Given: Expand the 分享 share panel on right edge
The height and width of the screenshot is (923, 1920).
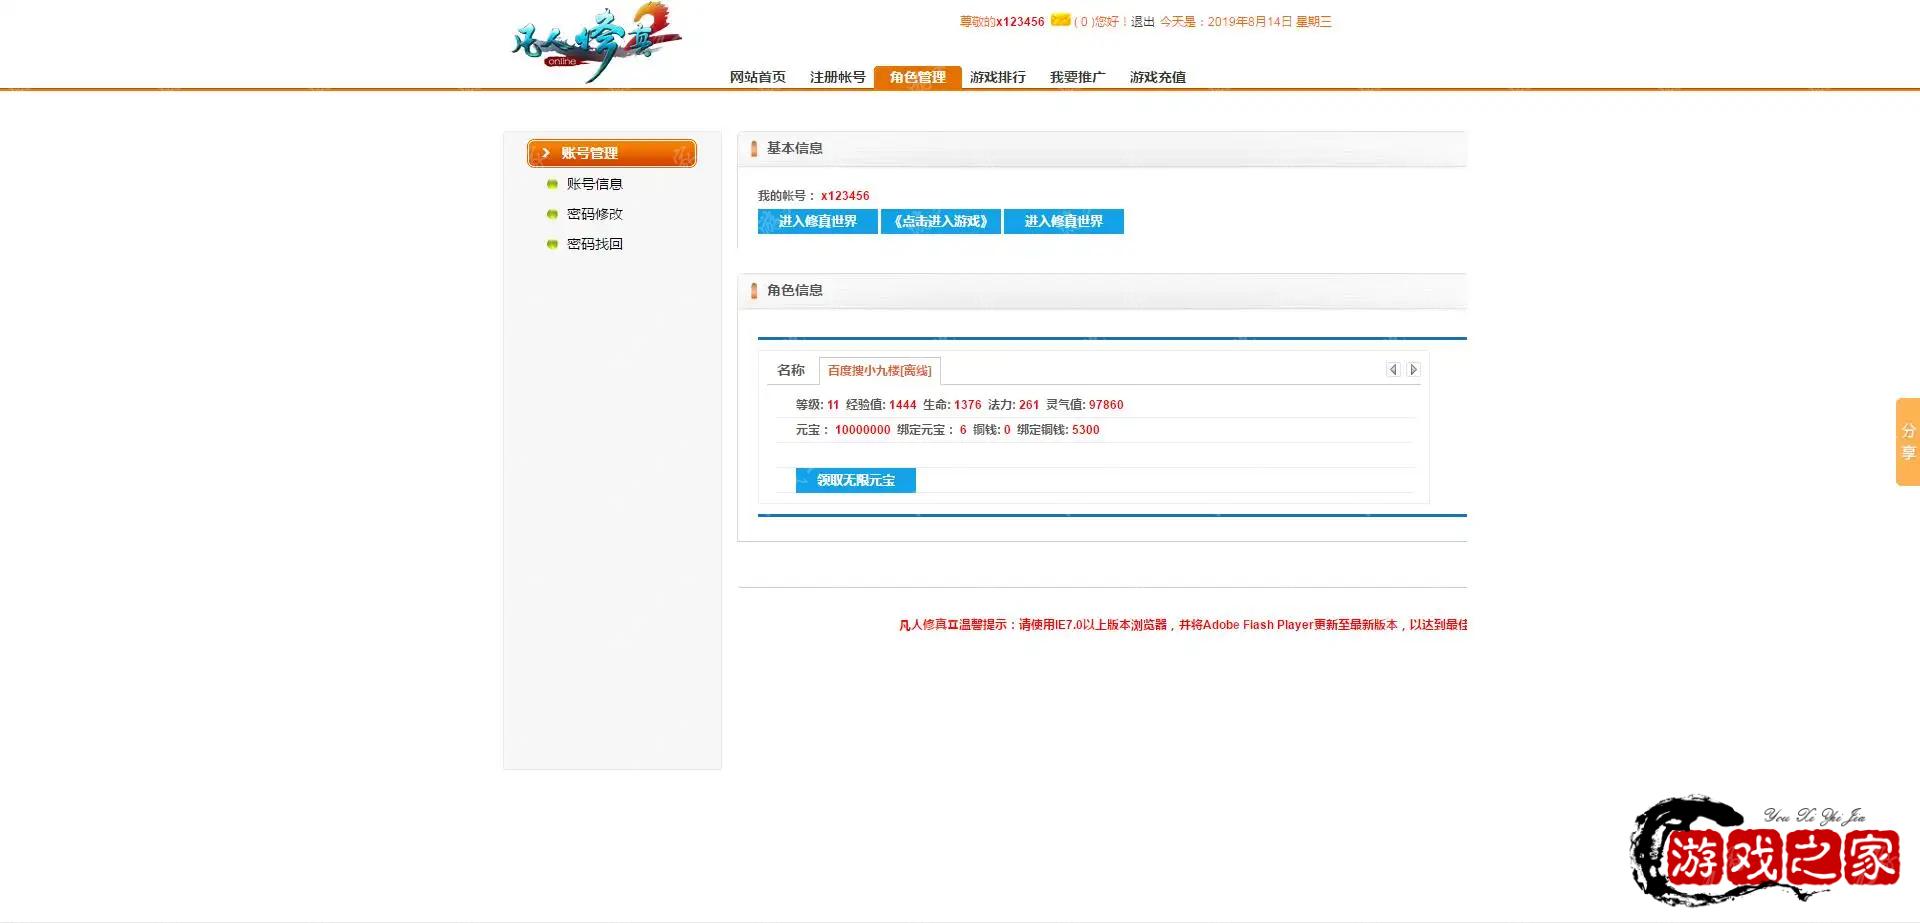Looking at the screenshot, I should tap(1907, 440).
